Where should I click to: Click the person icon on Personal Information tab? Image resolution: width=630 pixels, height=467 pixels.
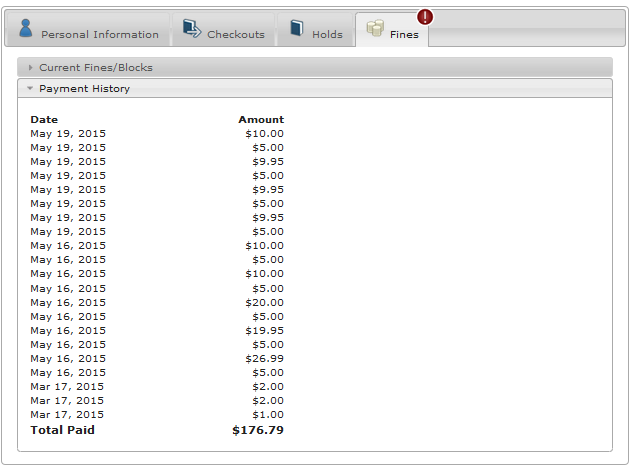click(26, 29)
